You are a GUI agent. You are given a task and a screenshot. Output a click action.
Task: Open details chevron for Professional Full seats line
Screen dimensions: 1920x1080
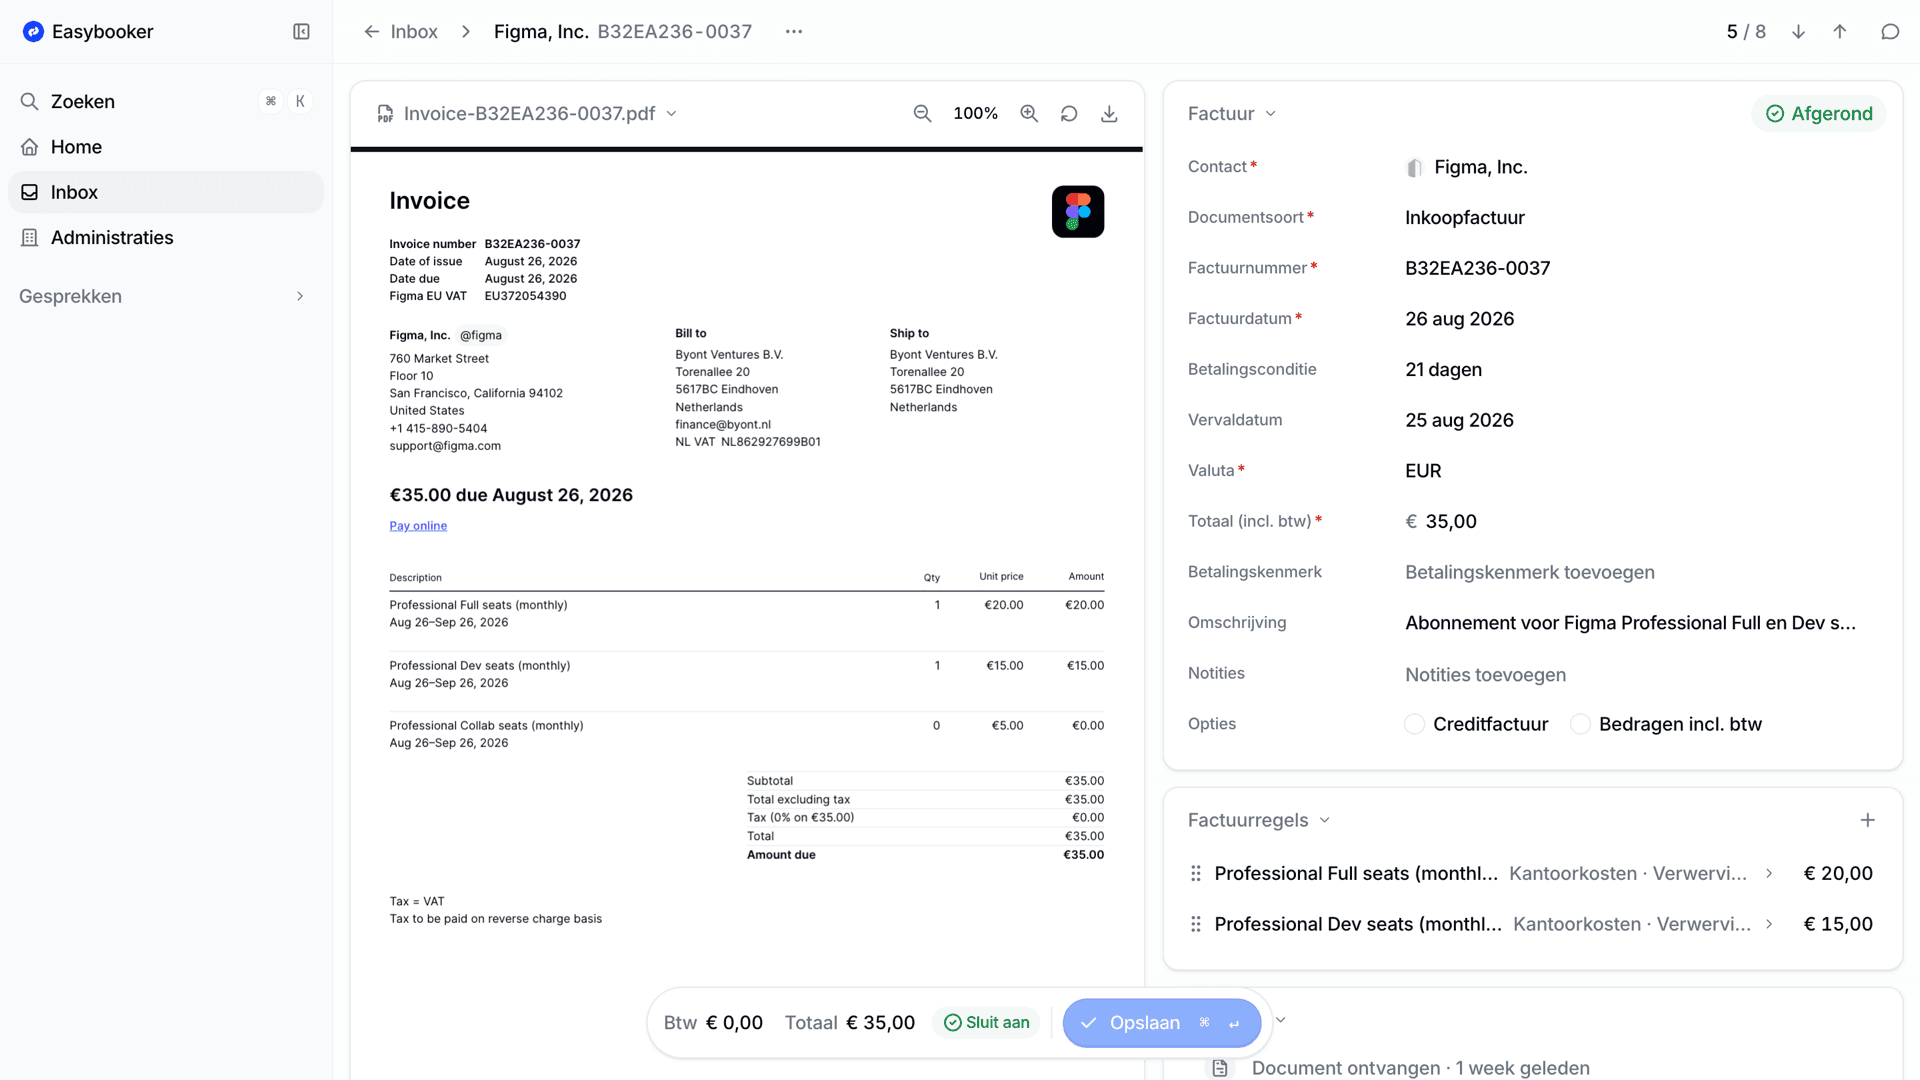click(1769, 873)
